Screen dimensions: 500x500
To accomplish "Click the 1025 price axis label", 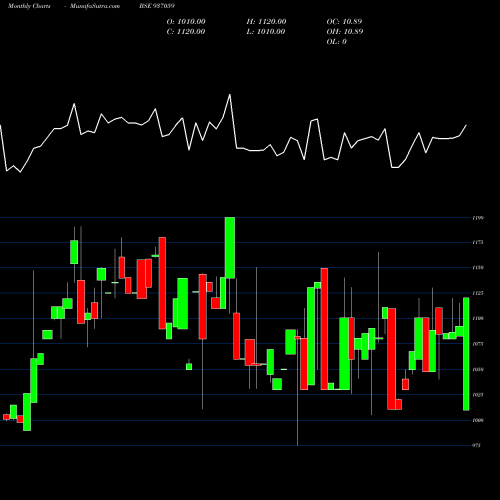I will click(x=478, y=395).
